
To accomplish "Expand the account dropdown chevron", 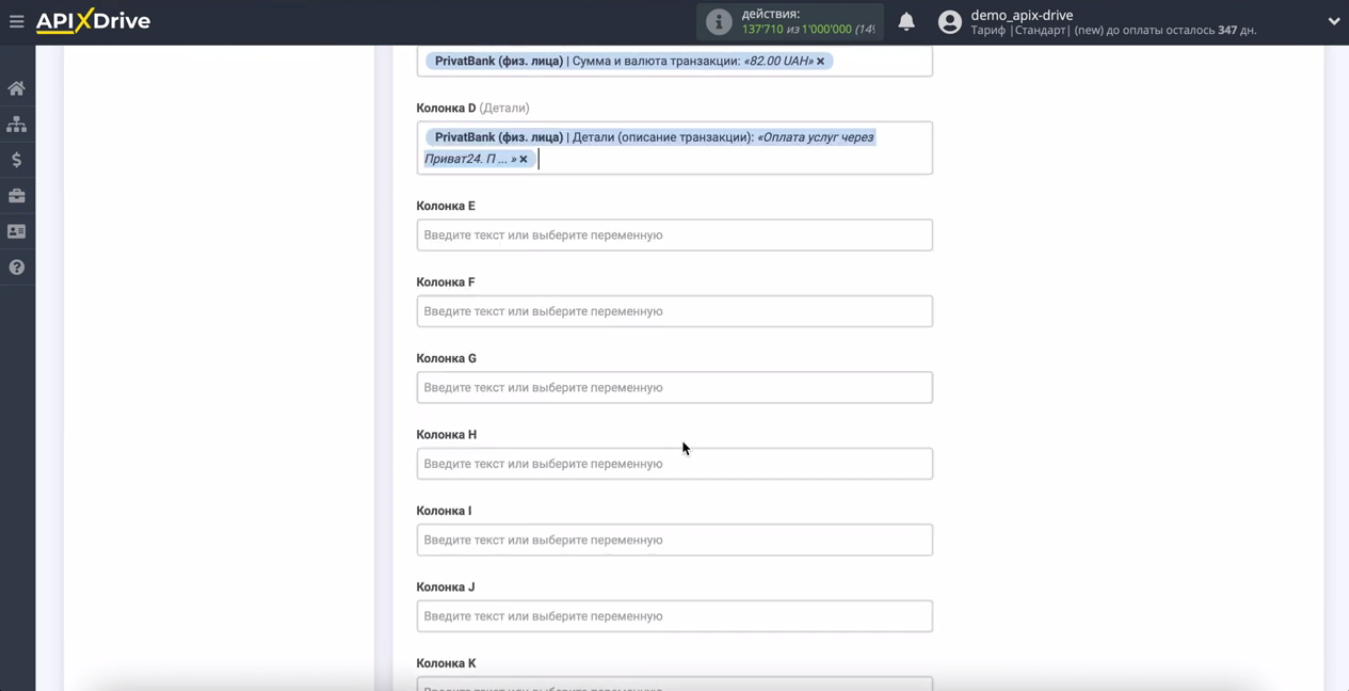I will tap(1333, 22).
